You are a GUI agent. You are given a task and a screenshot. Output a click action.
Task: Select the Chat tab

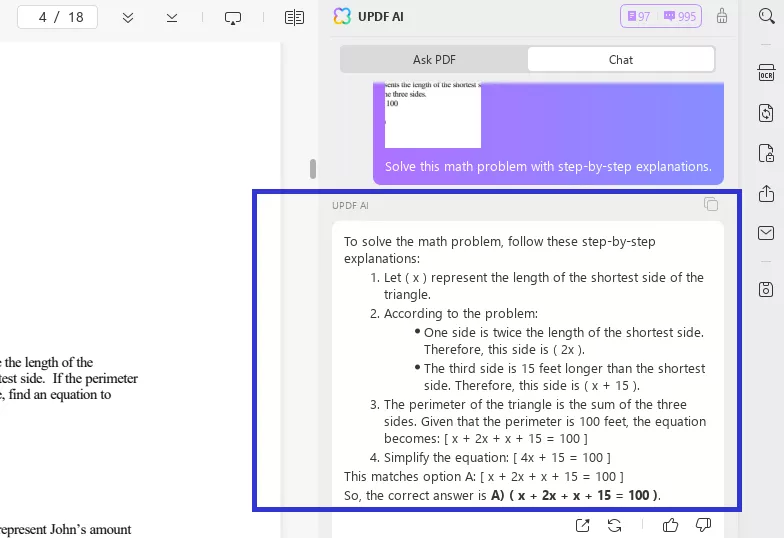(621, 59)
